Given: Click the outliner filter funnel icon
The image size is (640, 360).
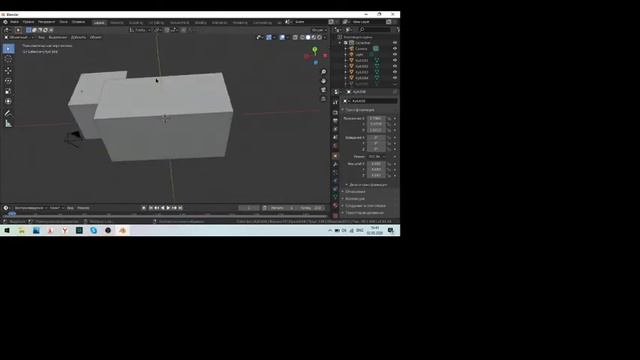Looking at the screenshot, I should [x=398, y=29].
